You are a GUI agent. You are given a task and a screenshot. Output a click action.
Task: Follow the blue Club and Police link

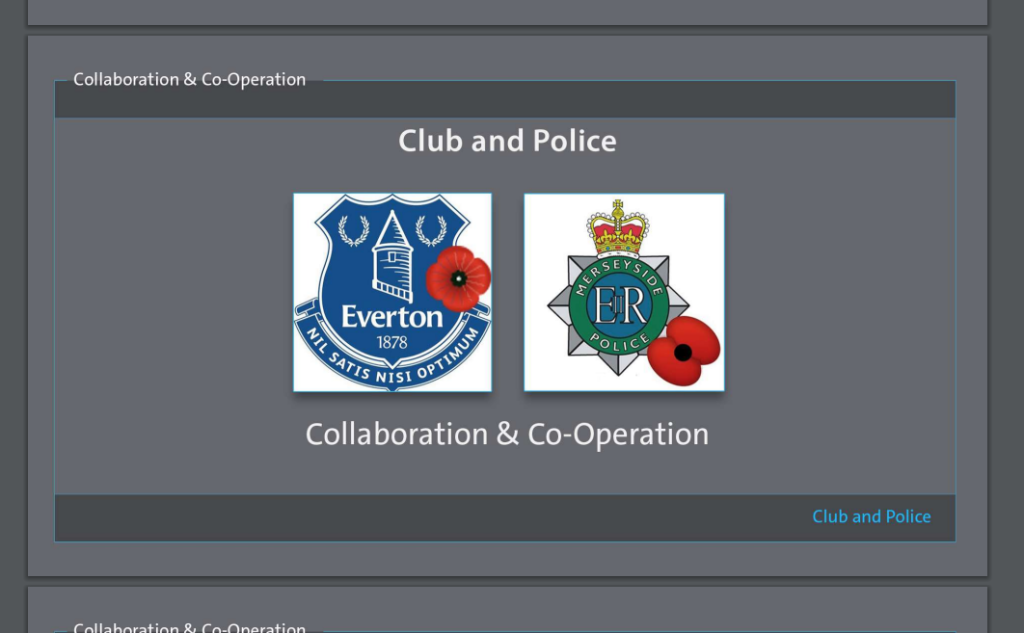[871, 517]
